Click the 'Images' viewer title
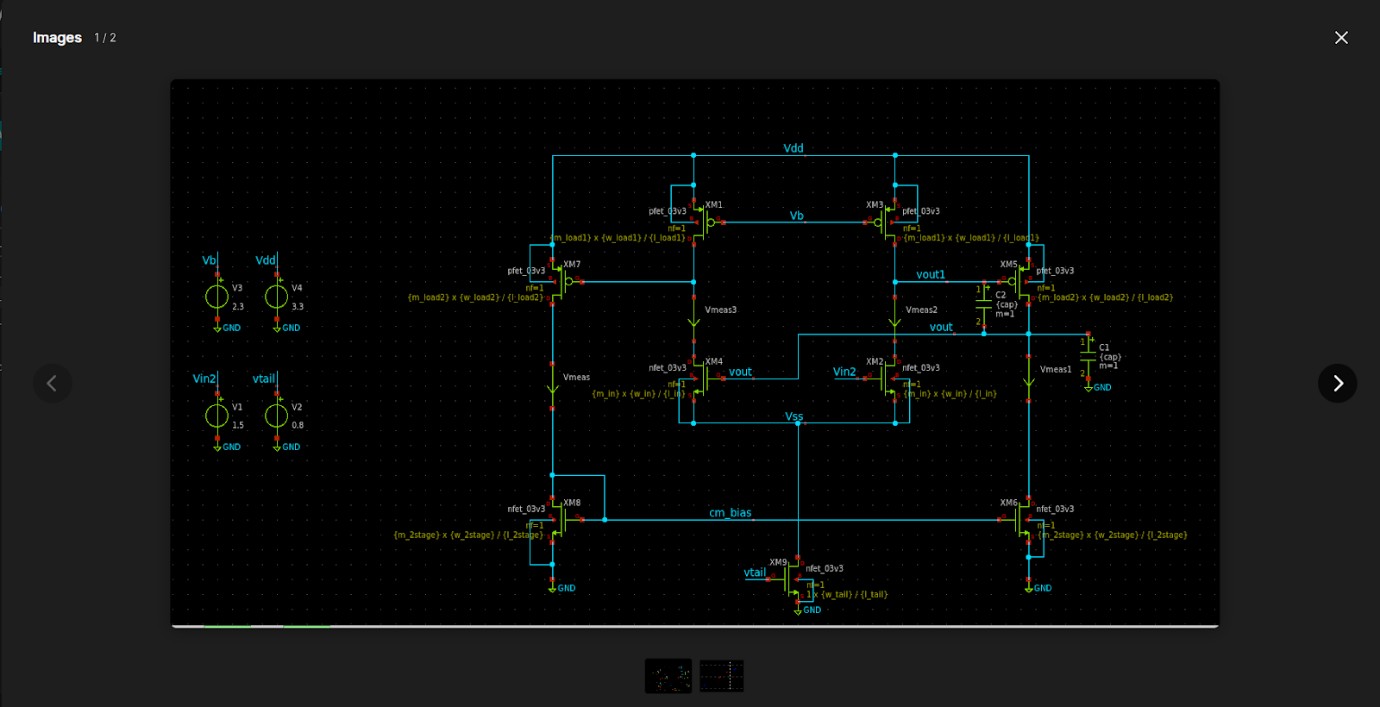The width and height of the screenshot is (1380, 707). point(57,38)
